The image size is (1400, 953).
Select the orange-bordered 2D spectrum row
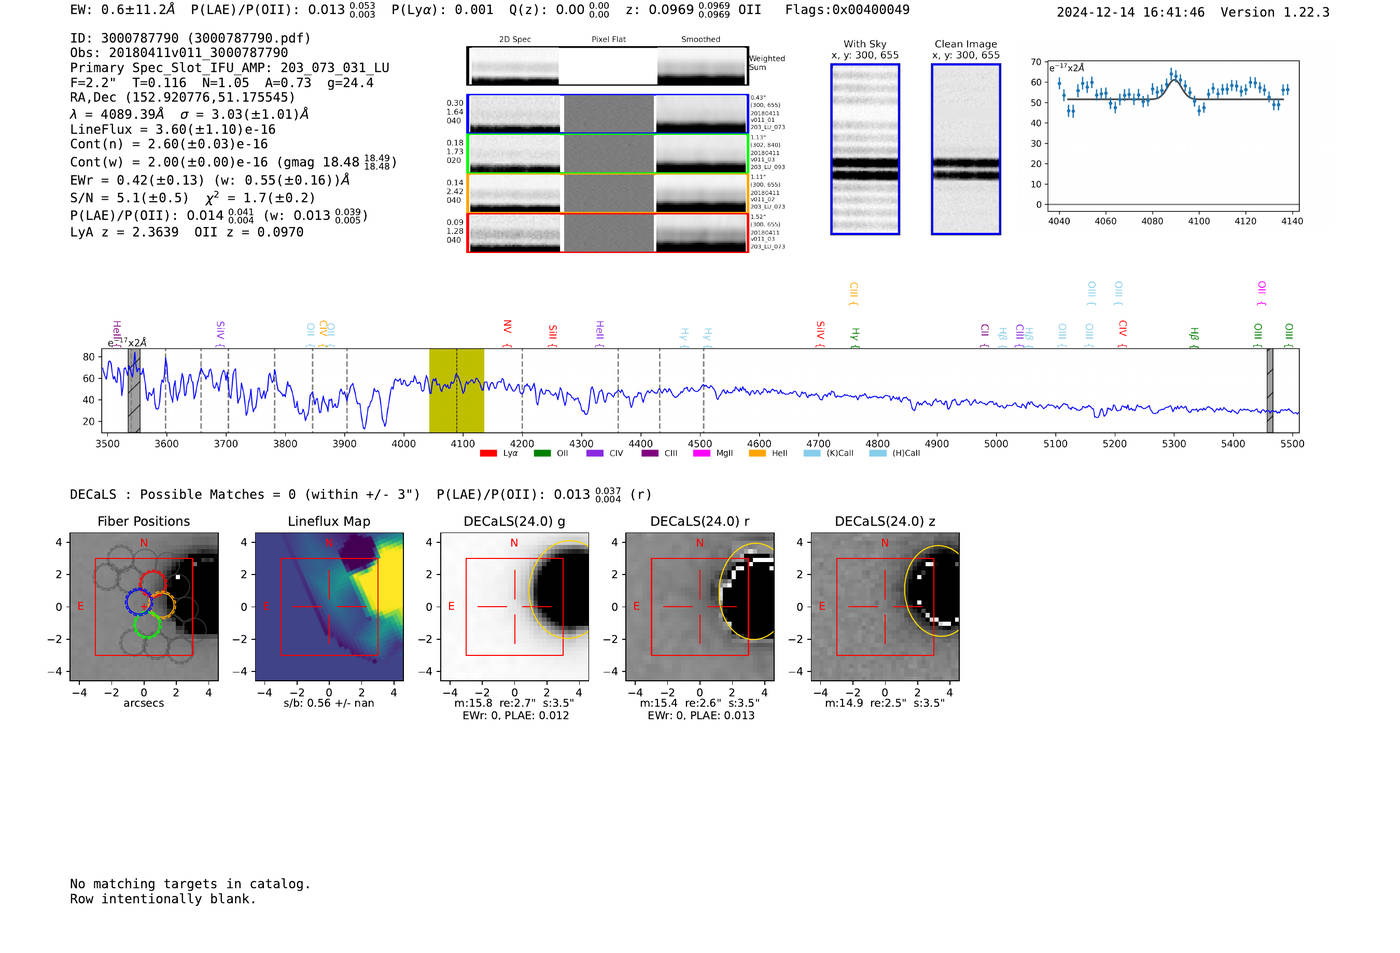click(607, 193)
